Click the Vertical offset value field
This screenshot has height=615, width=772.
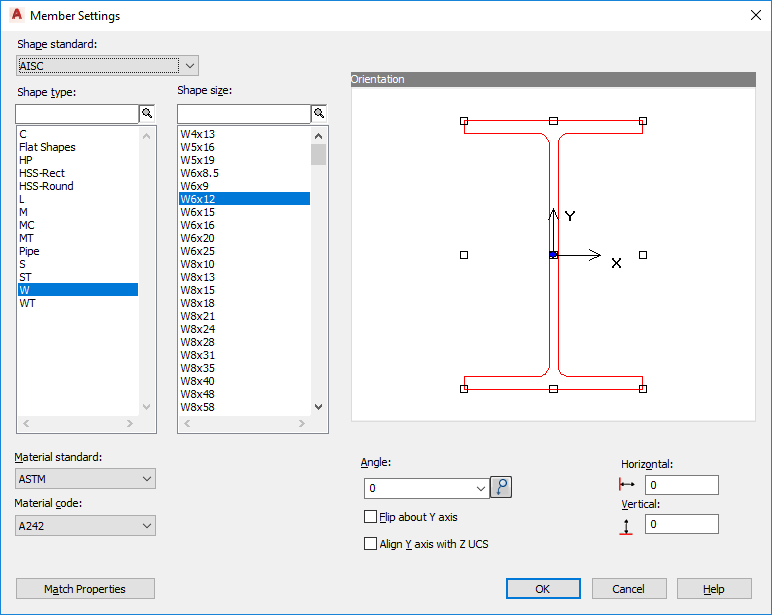[681, 524]
